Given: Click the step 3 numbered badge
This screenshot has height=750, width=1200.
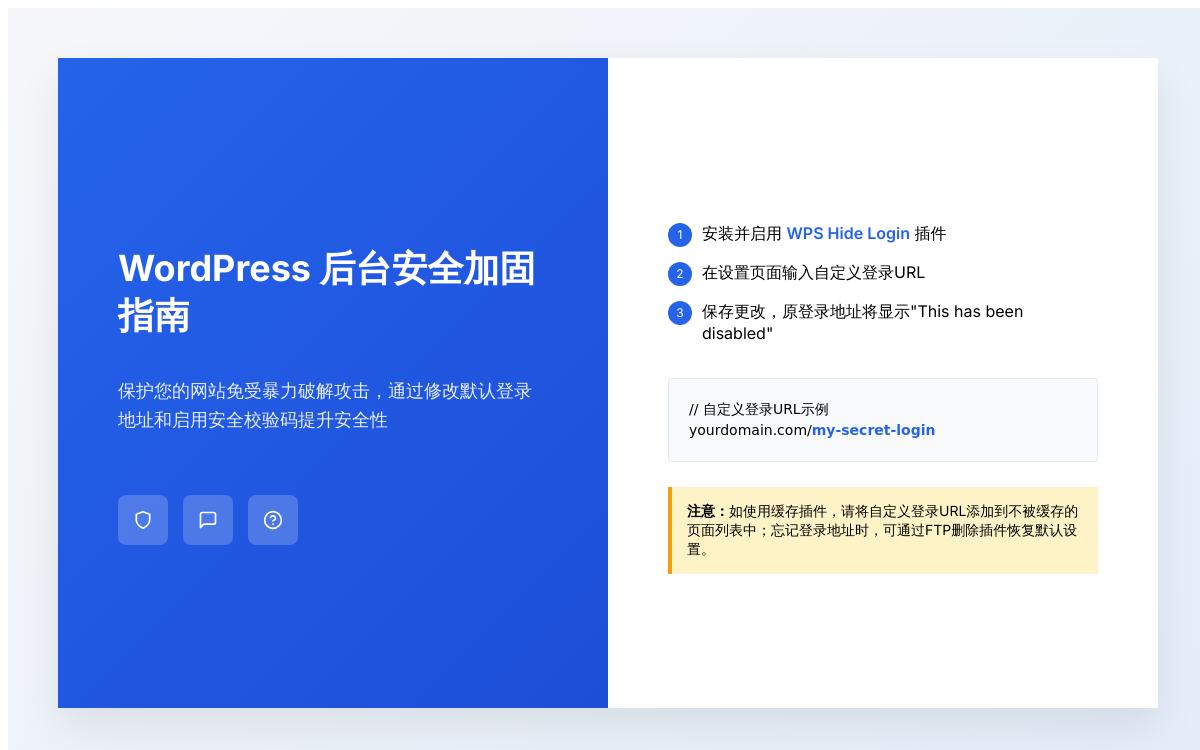Looking at the screenshot, I should (x=680, y=312).
